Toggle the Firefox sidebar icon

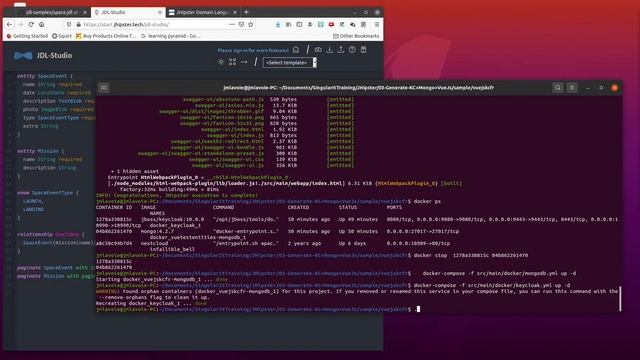click(x=299, y=24)
